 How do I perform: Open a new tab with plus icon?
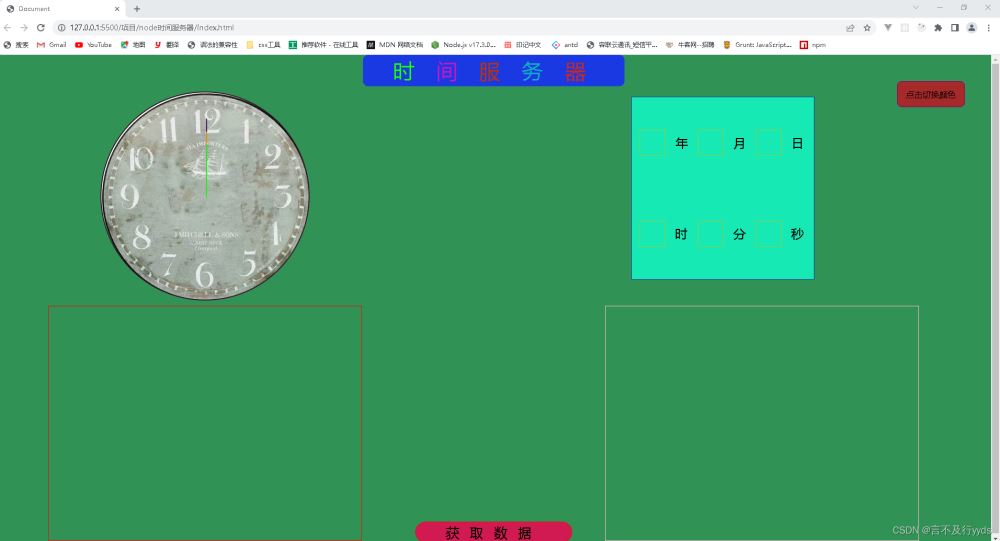point(136,9)
